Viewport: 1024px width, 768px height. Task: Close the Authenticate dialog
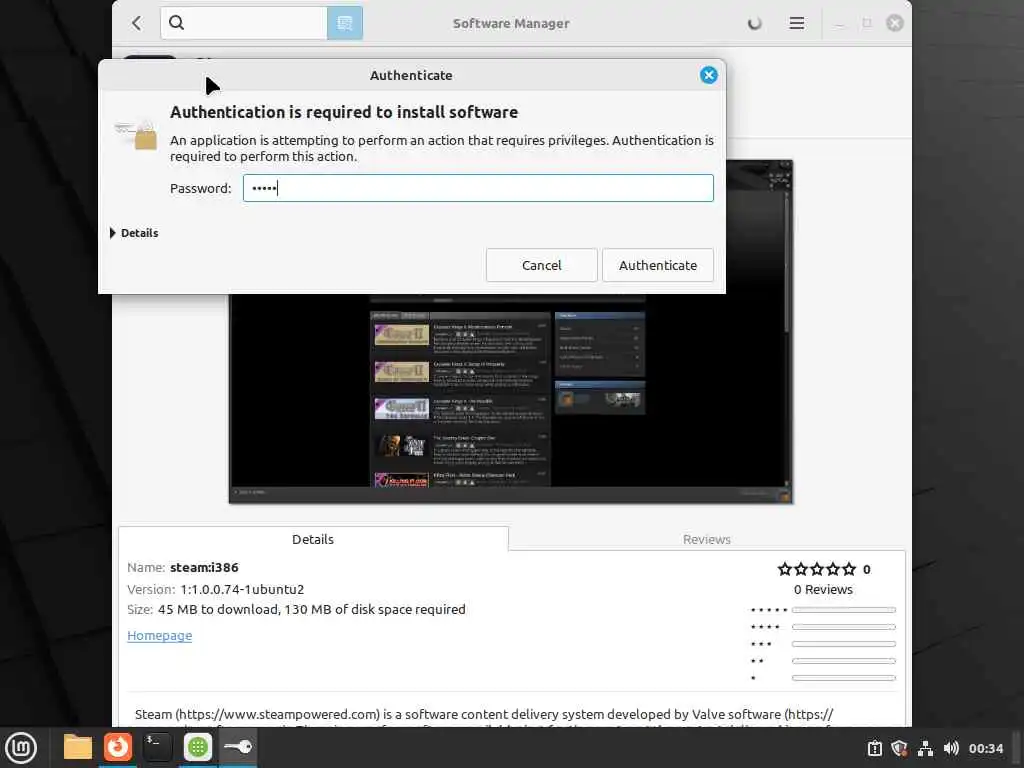709,75
